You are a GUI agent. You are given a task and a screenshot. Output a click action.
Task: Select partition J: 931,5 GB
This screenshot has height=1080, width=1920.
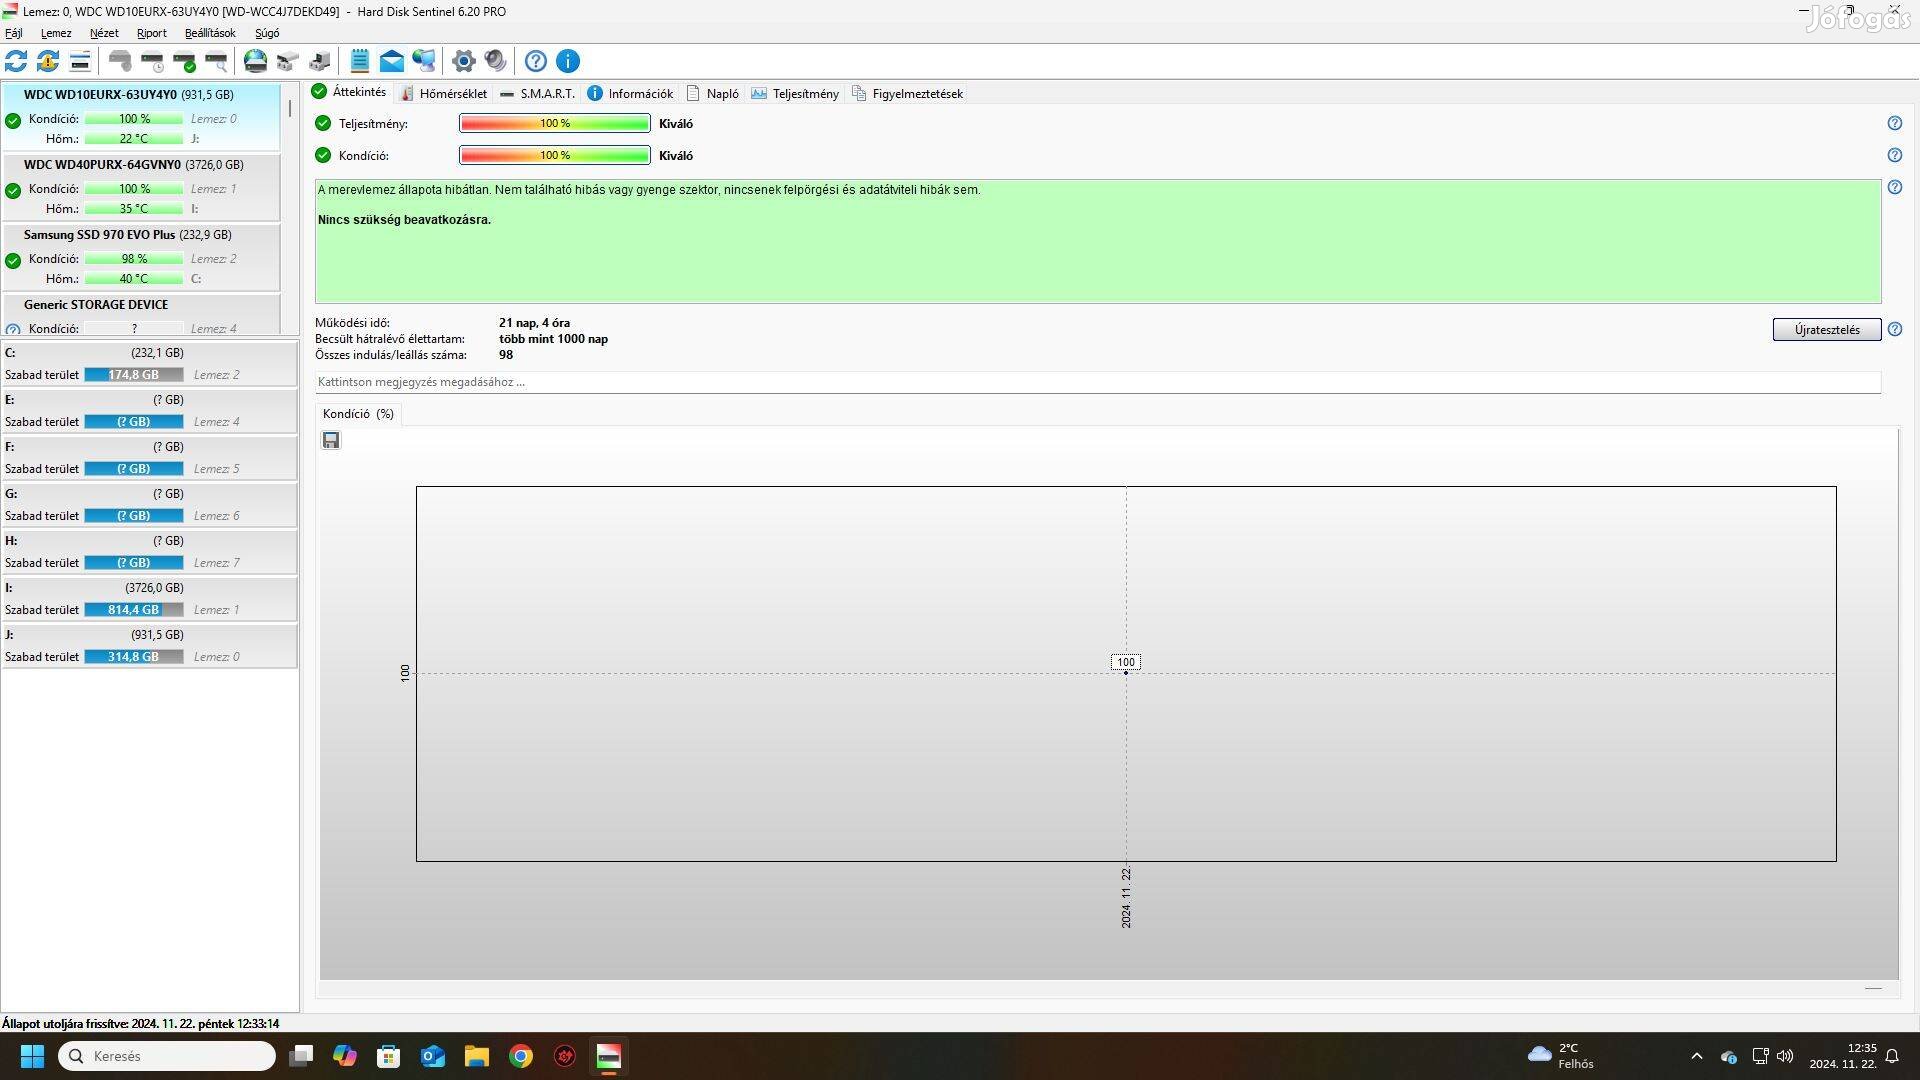click(x=149, y=646)
